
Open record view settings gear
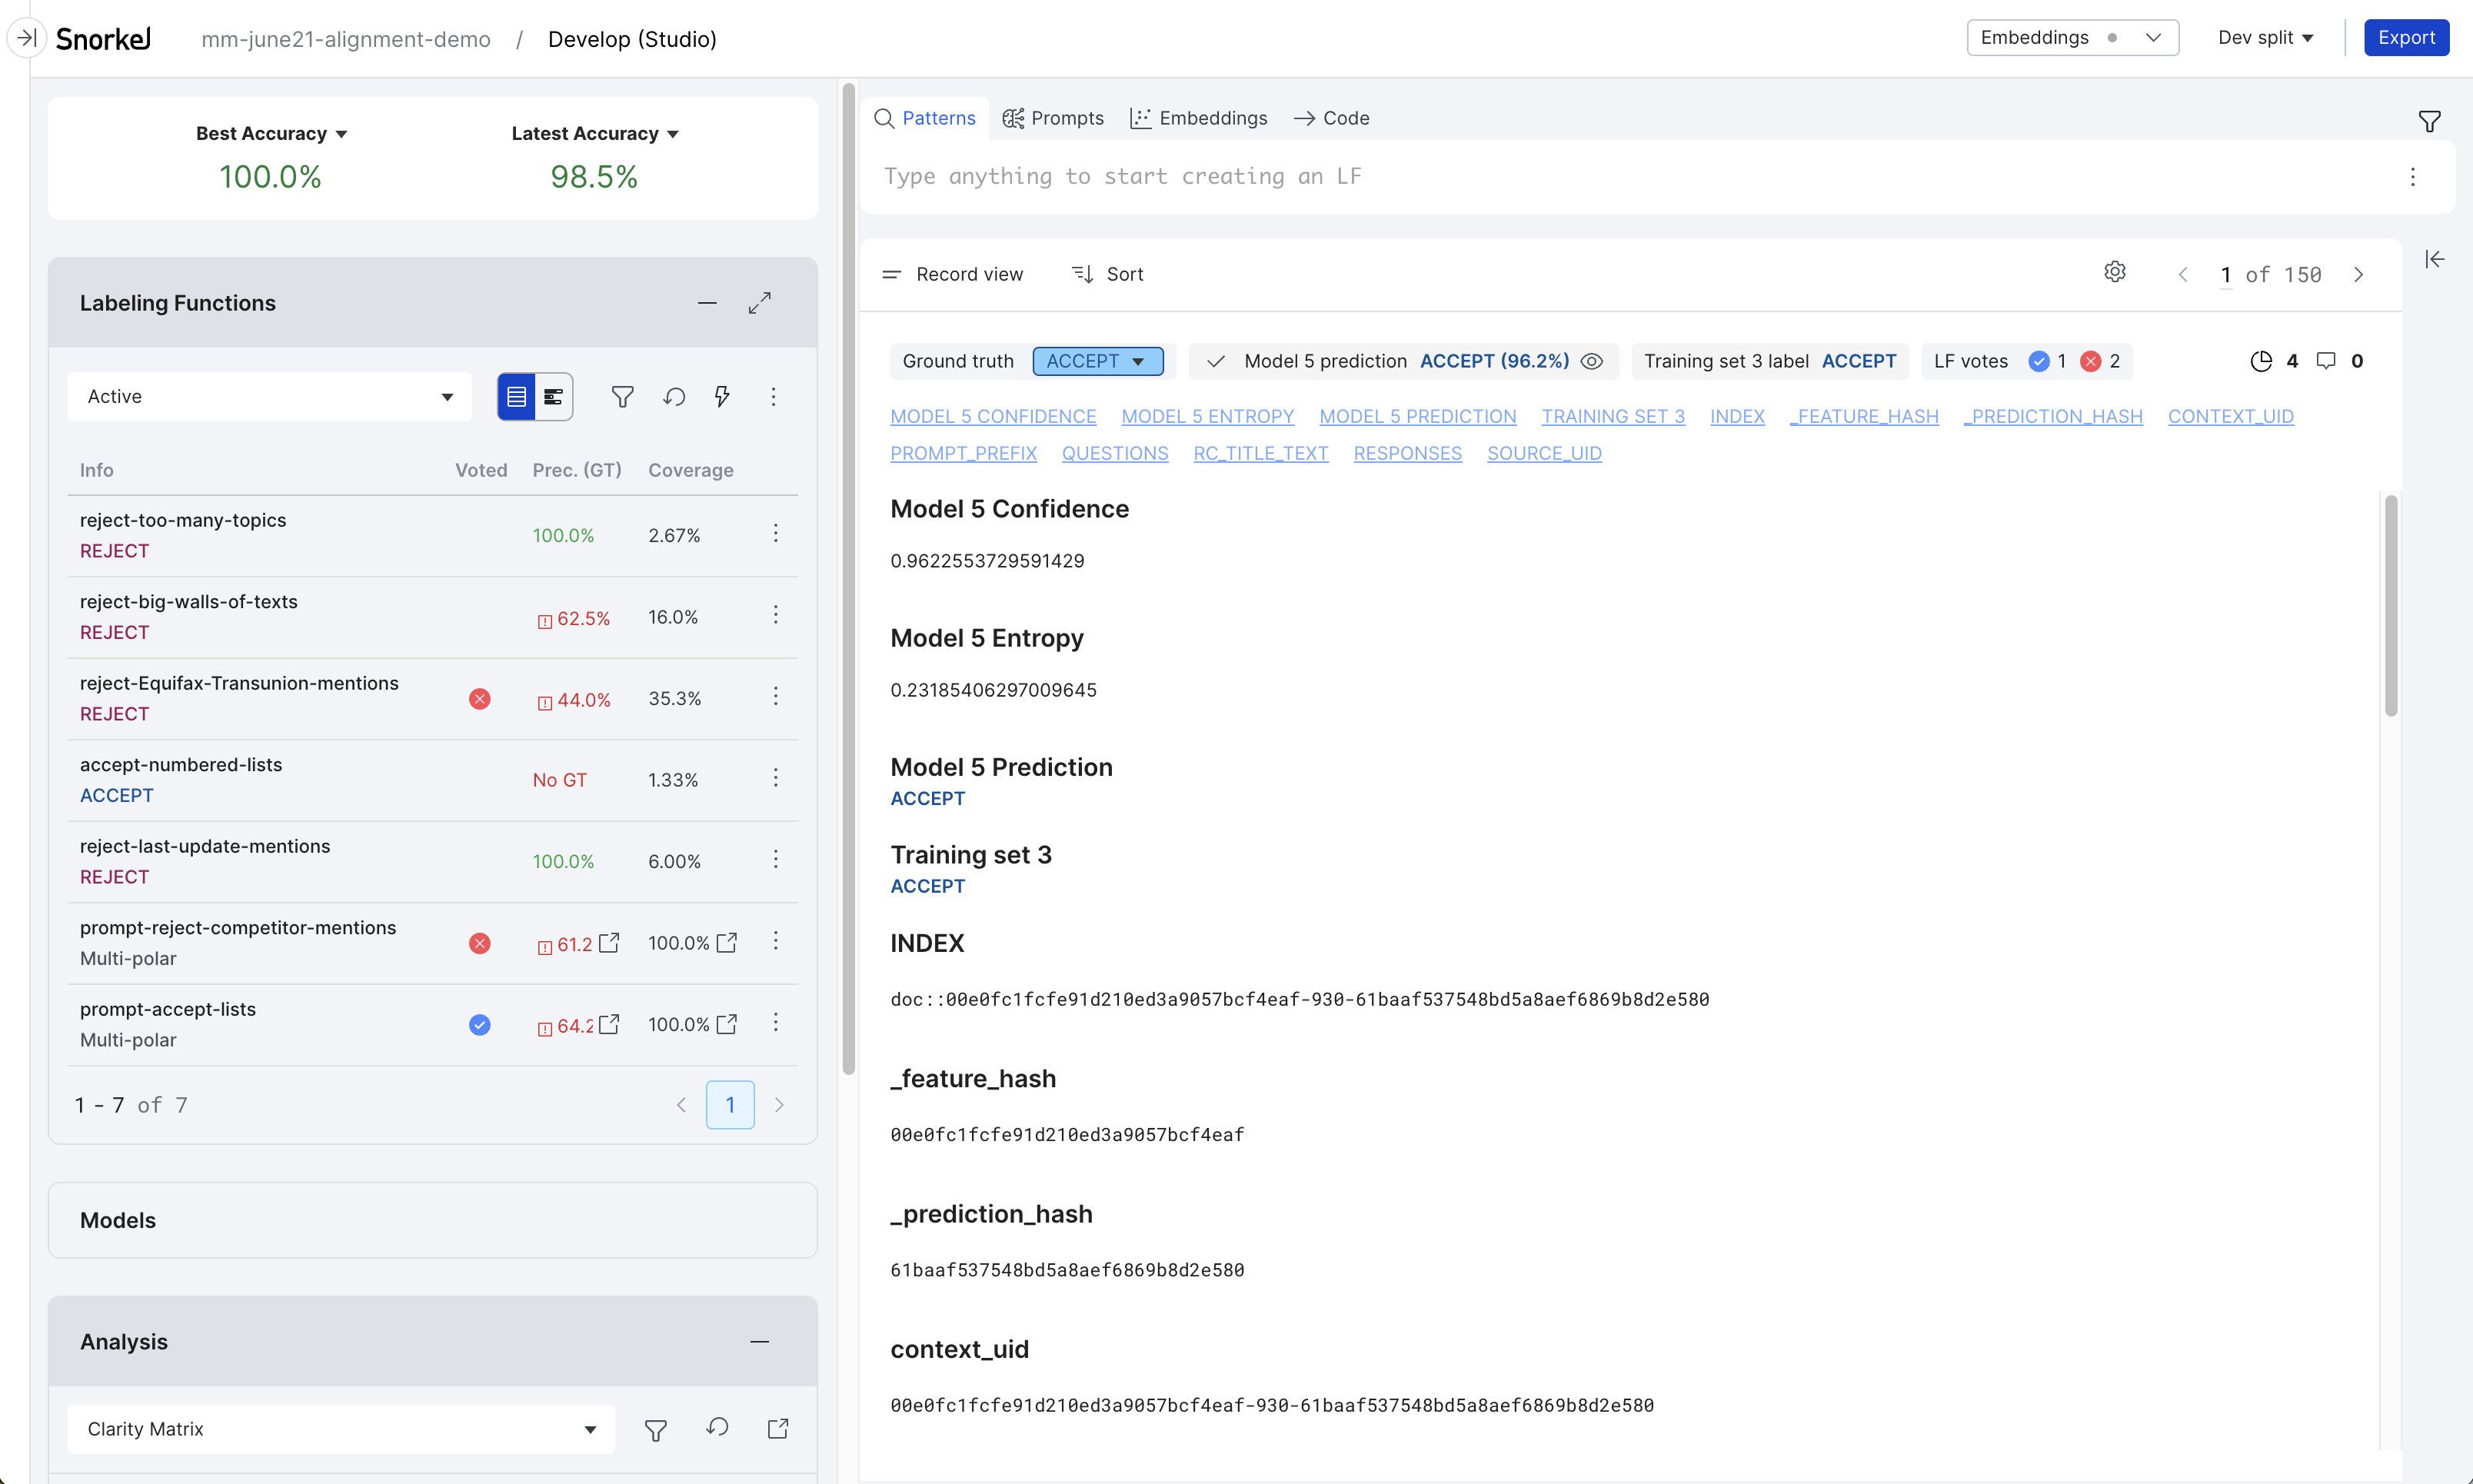[x=2115, y=272]
